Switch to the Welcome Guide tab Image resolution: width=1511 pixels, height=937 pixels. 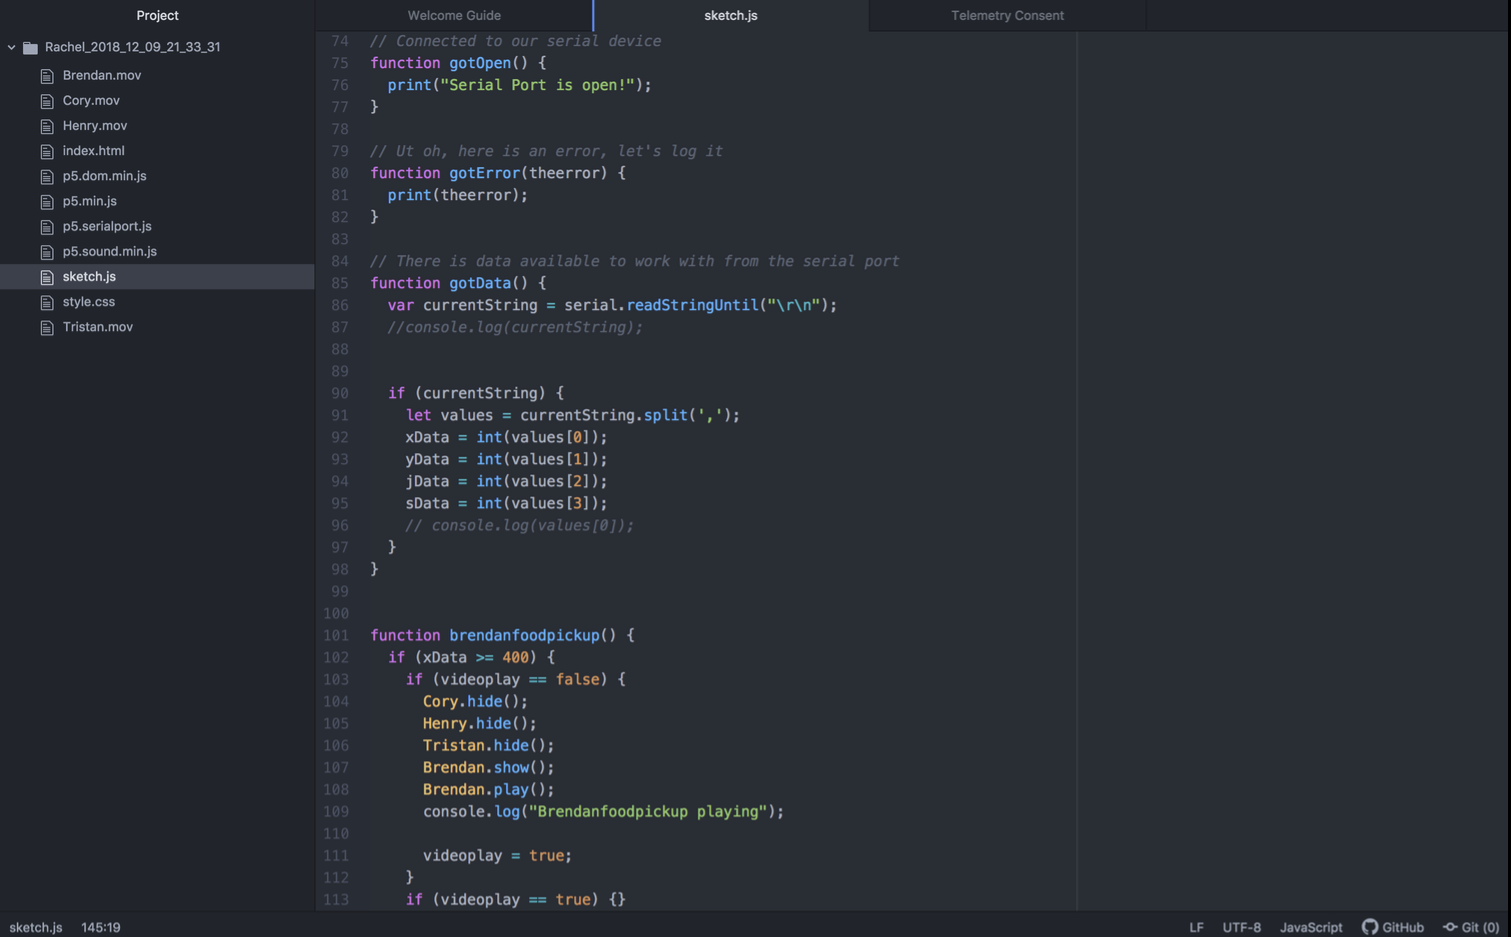click(454, 15)
